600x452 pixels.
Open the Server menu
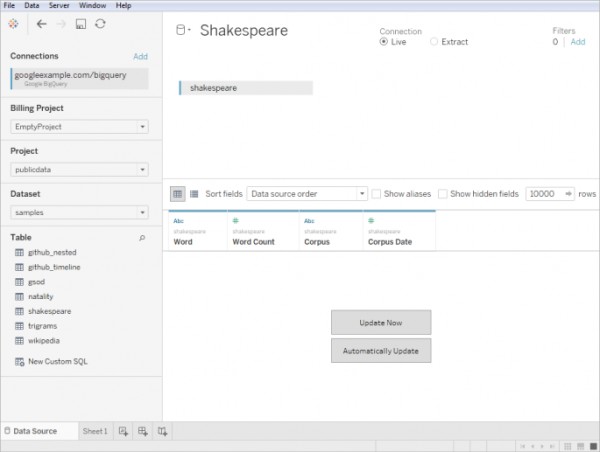click(59, 5)
